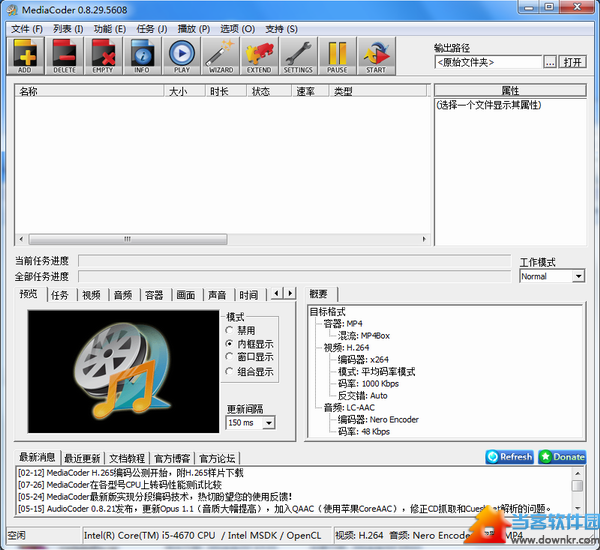Select the 容器: MP4 tree item
600x550 pixels.
tap(343, 324)
